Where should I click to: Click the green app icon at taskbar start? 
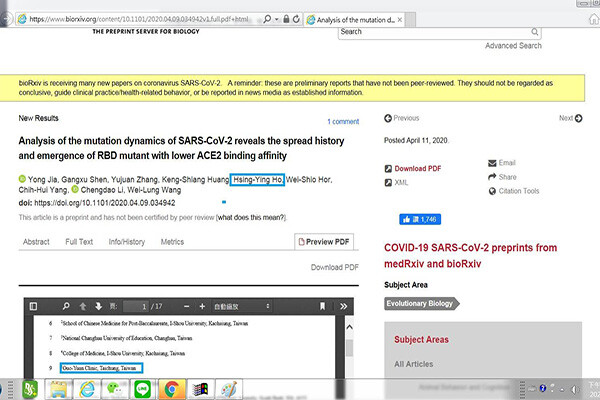29,389
